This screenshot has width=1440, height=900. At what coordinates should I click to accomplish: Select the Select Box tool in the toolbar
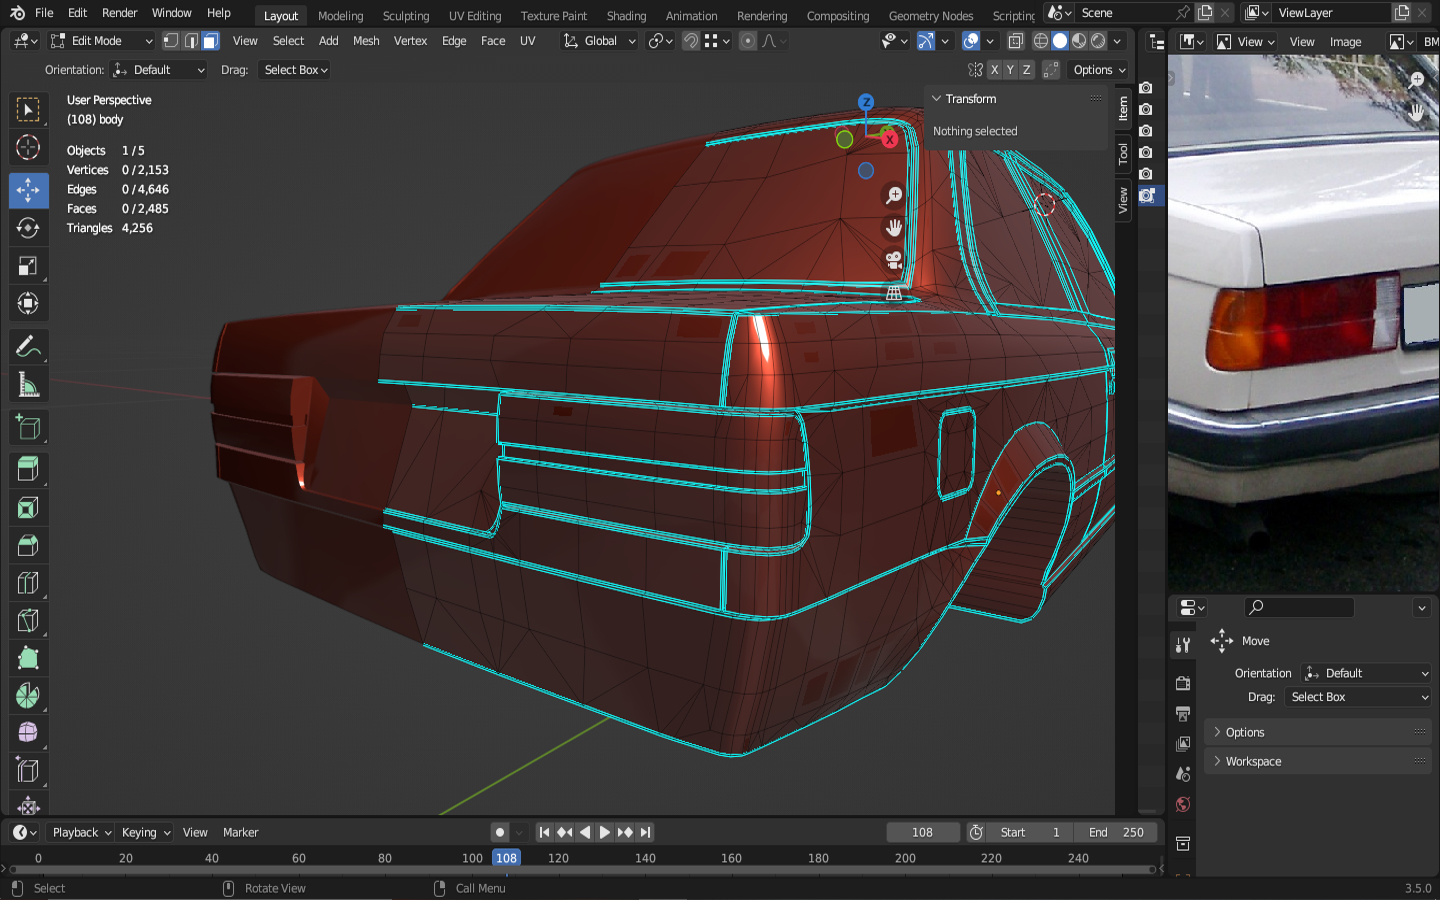pyautogui.click(x=28, y=109)
